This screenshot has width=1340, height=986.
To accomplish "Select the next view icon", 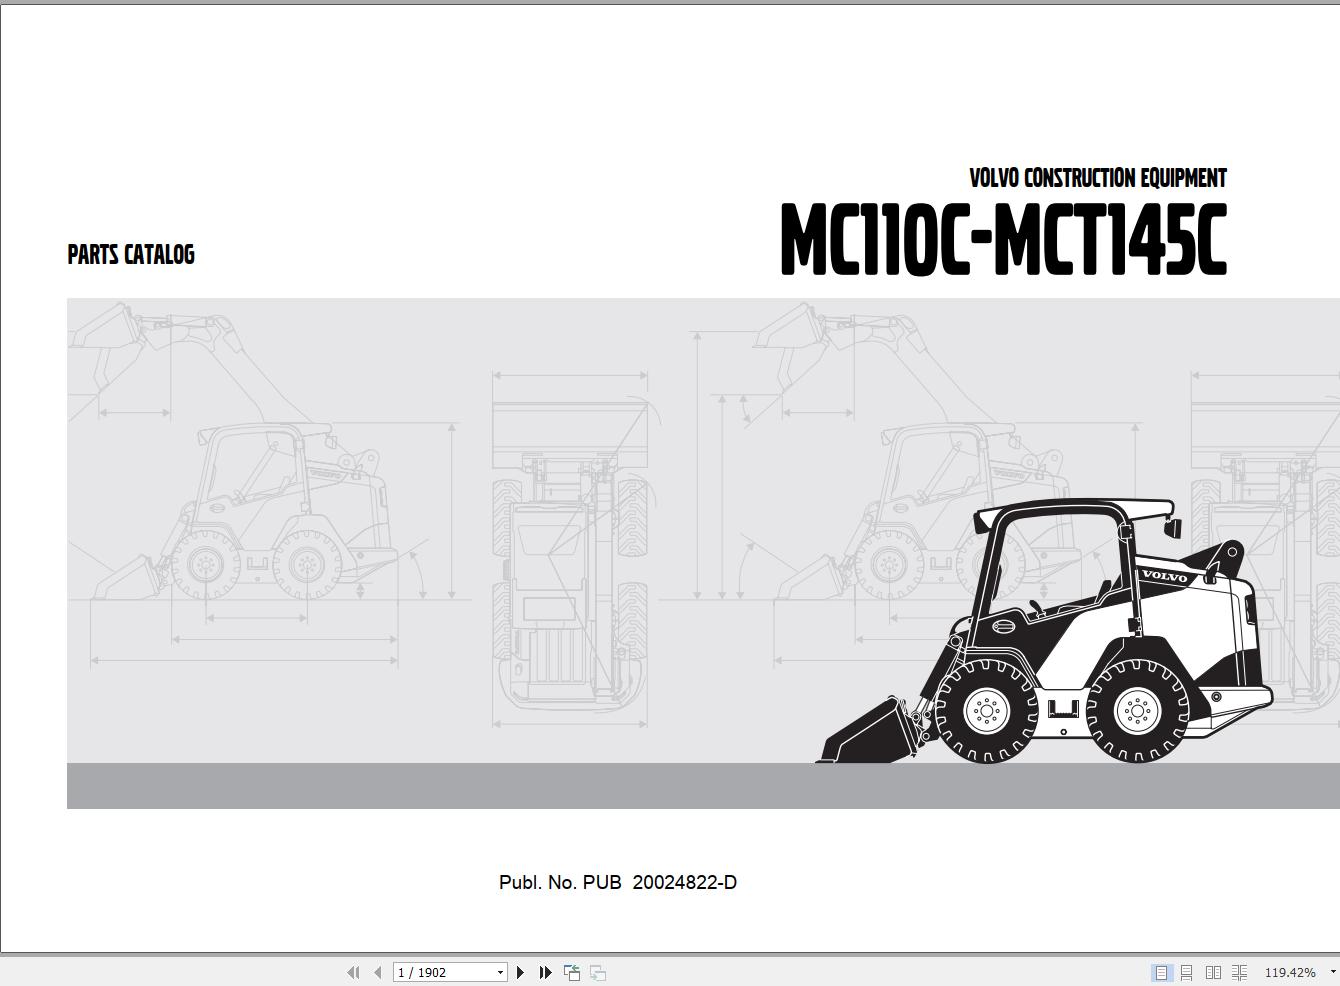I will (x=597, y=972).
